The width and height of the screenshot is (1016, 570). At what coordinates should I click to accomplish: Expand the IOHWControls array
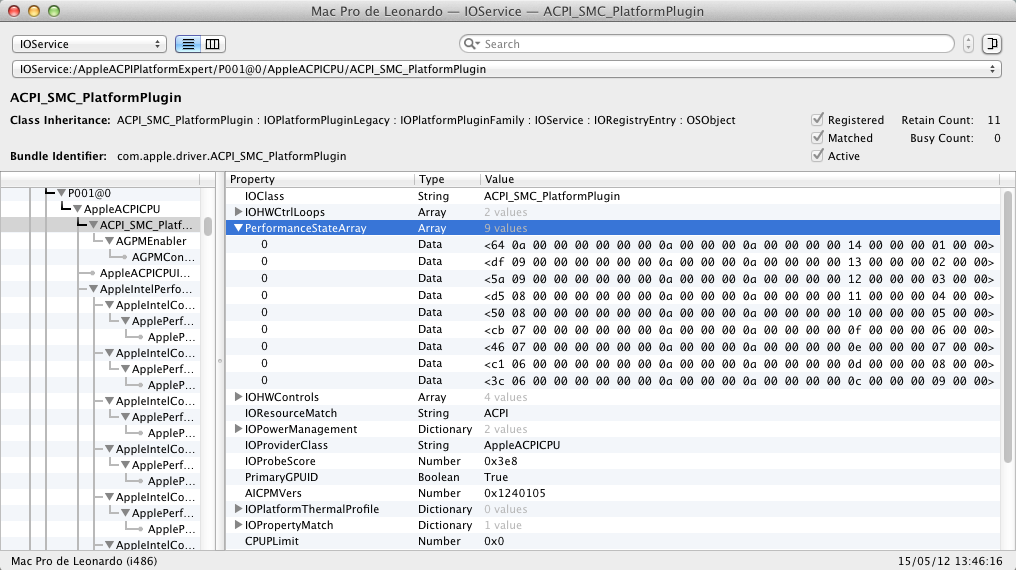[238, 397]
